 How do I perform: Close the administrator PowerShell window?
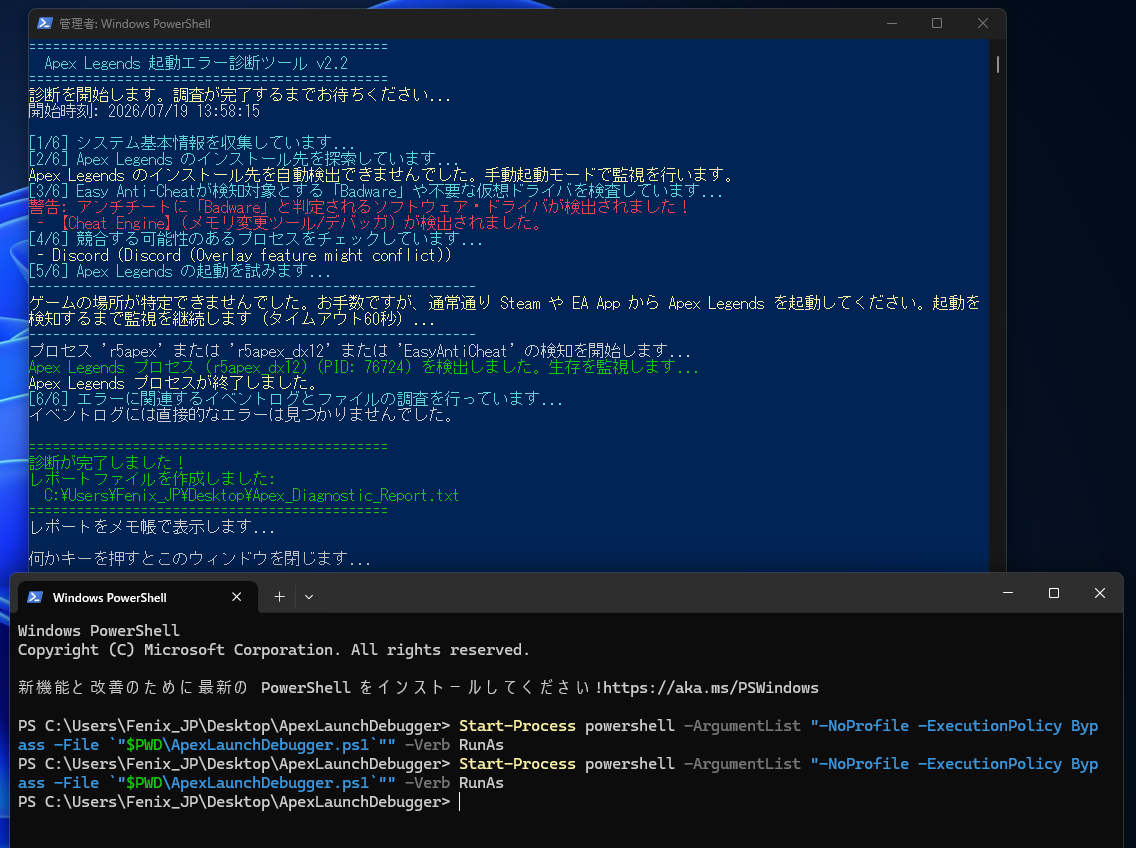click(x=982, y=23)
